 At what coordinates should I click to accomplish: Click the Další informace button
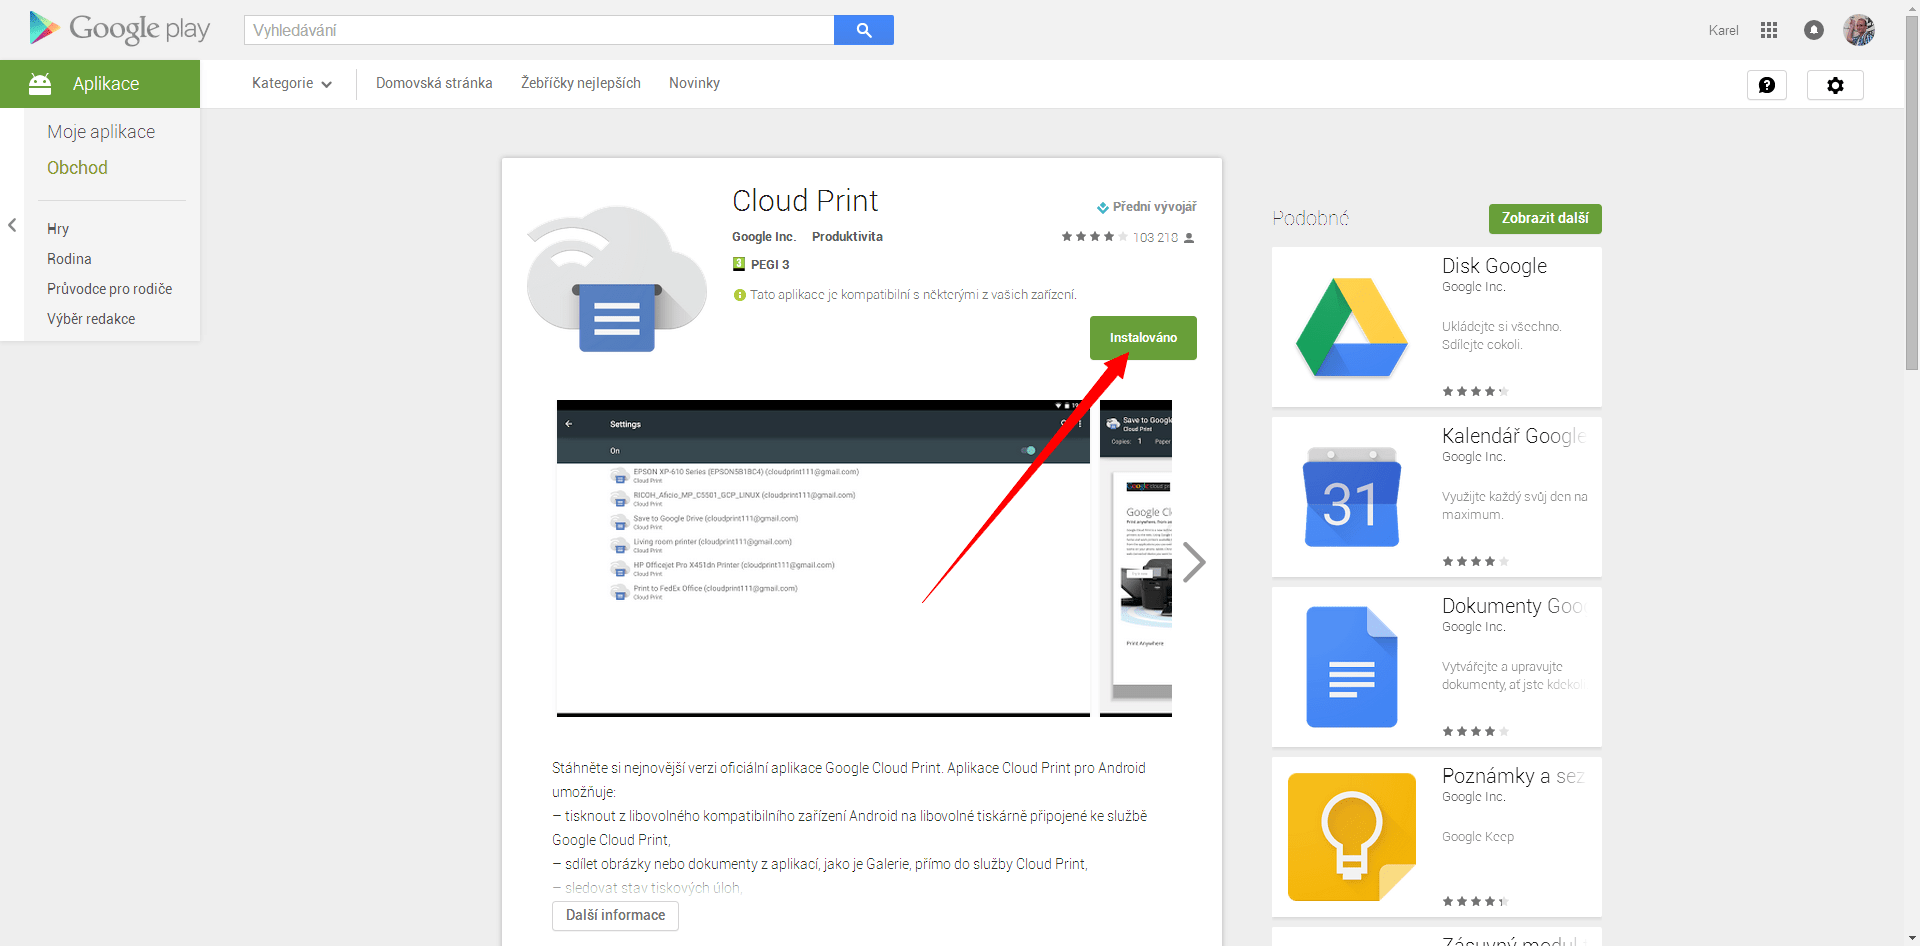click(x=615, y=916)
